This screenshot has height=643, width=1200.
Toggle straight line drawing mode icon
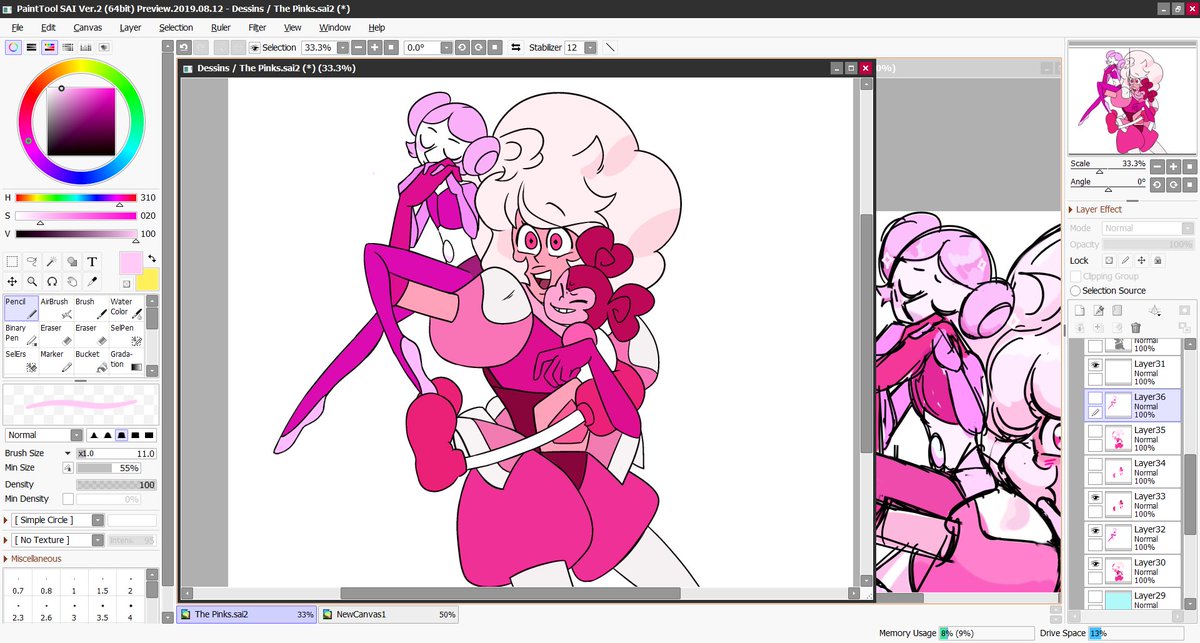click(610, 47)
